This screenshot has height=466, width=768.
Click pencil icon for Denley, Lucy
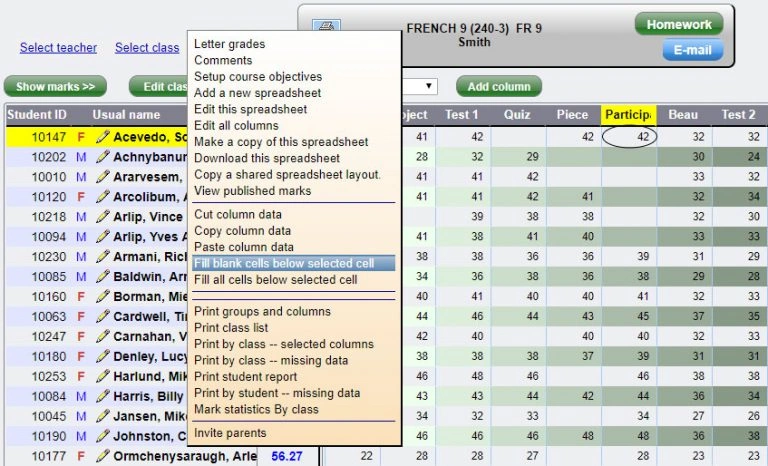click(x=102, y=357)
